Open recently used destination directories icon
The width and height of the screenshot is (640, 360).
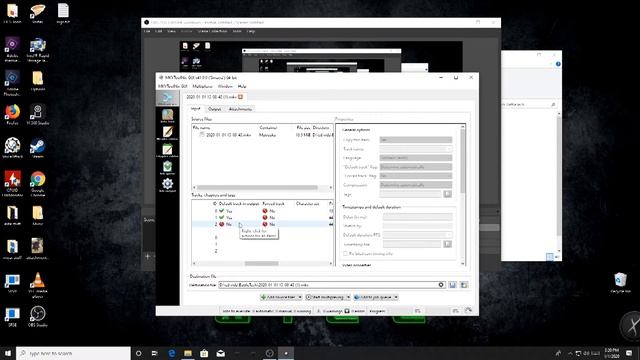(464, 285)
